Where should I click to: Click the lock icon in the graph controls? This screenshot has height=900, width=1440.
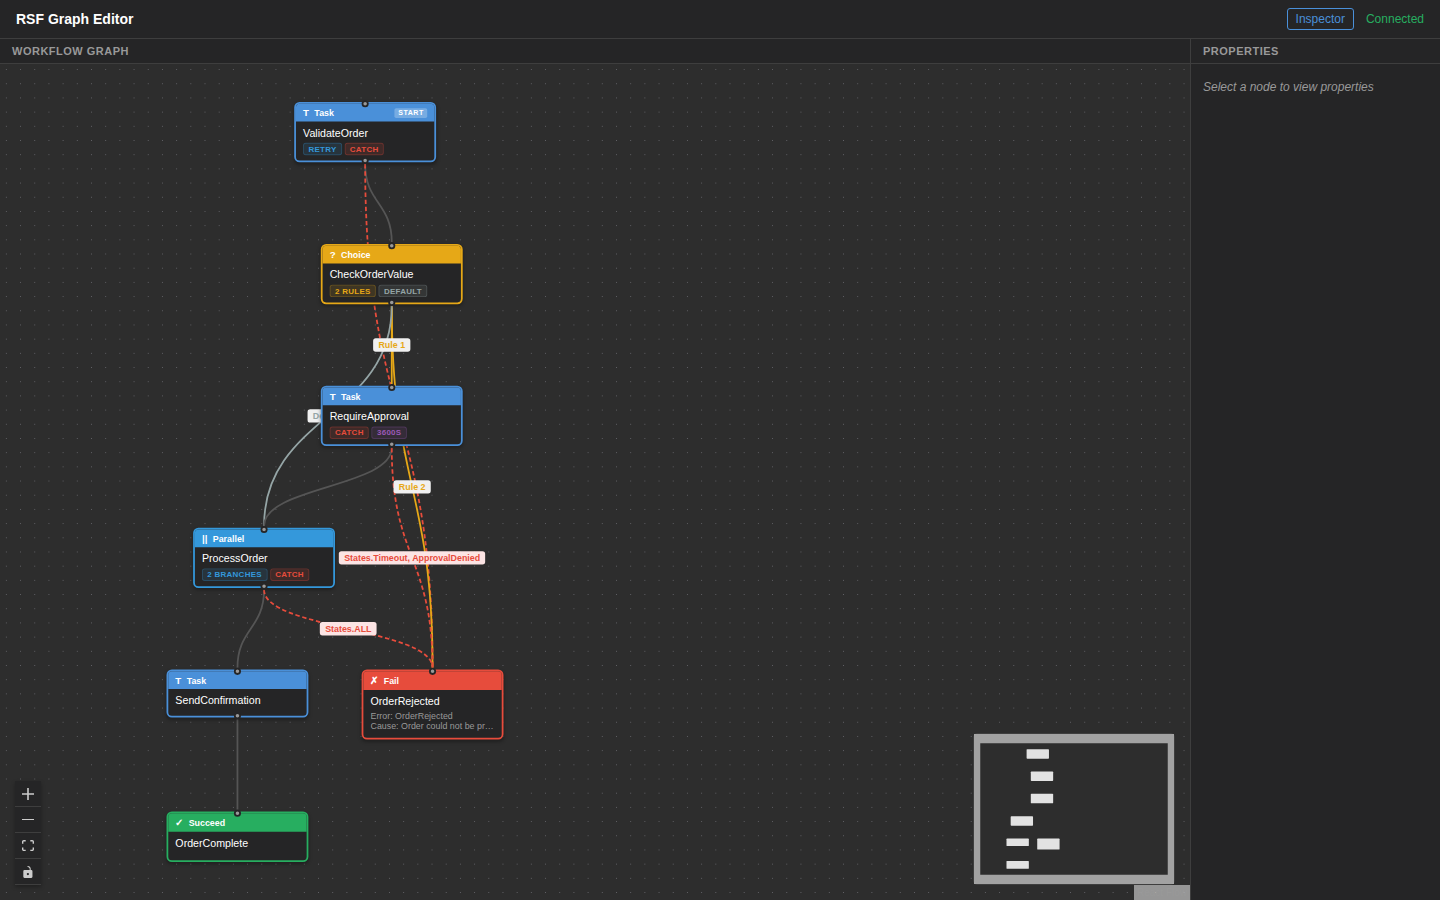tap(27, 871)
